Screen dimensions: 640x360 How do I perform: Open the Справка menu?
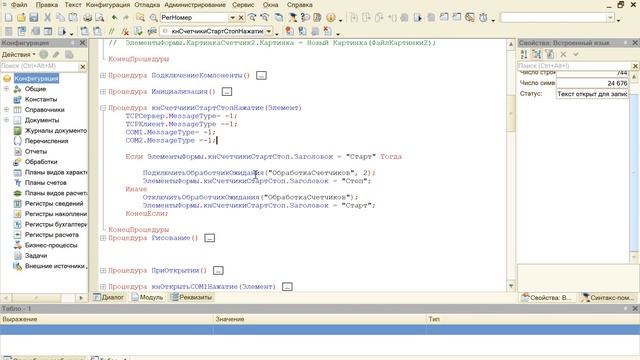pyautogui.click(x=299, y=5)
